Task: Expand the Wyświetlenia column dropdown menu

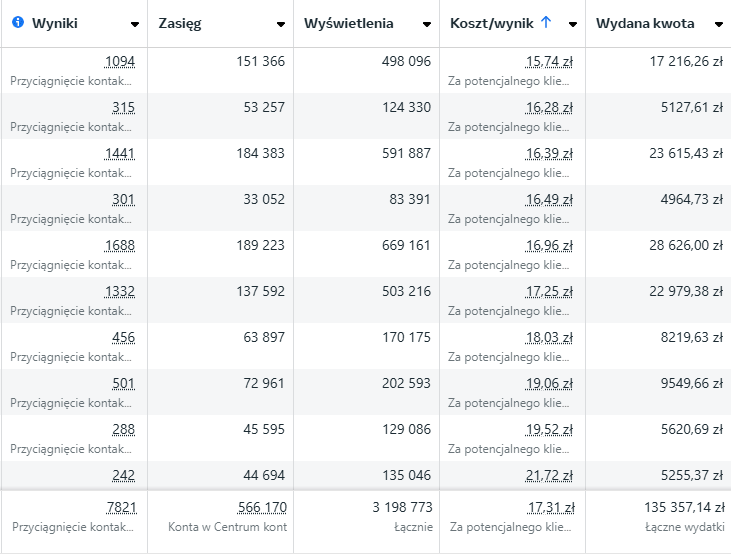Action: point(428,24)
